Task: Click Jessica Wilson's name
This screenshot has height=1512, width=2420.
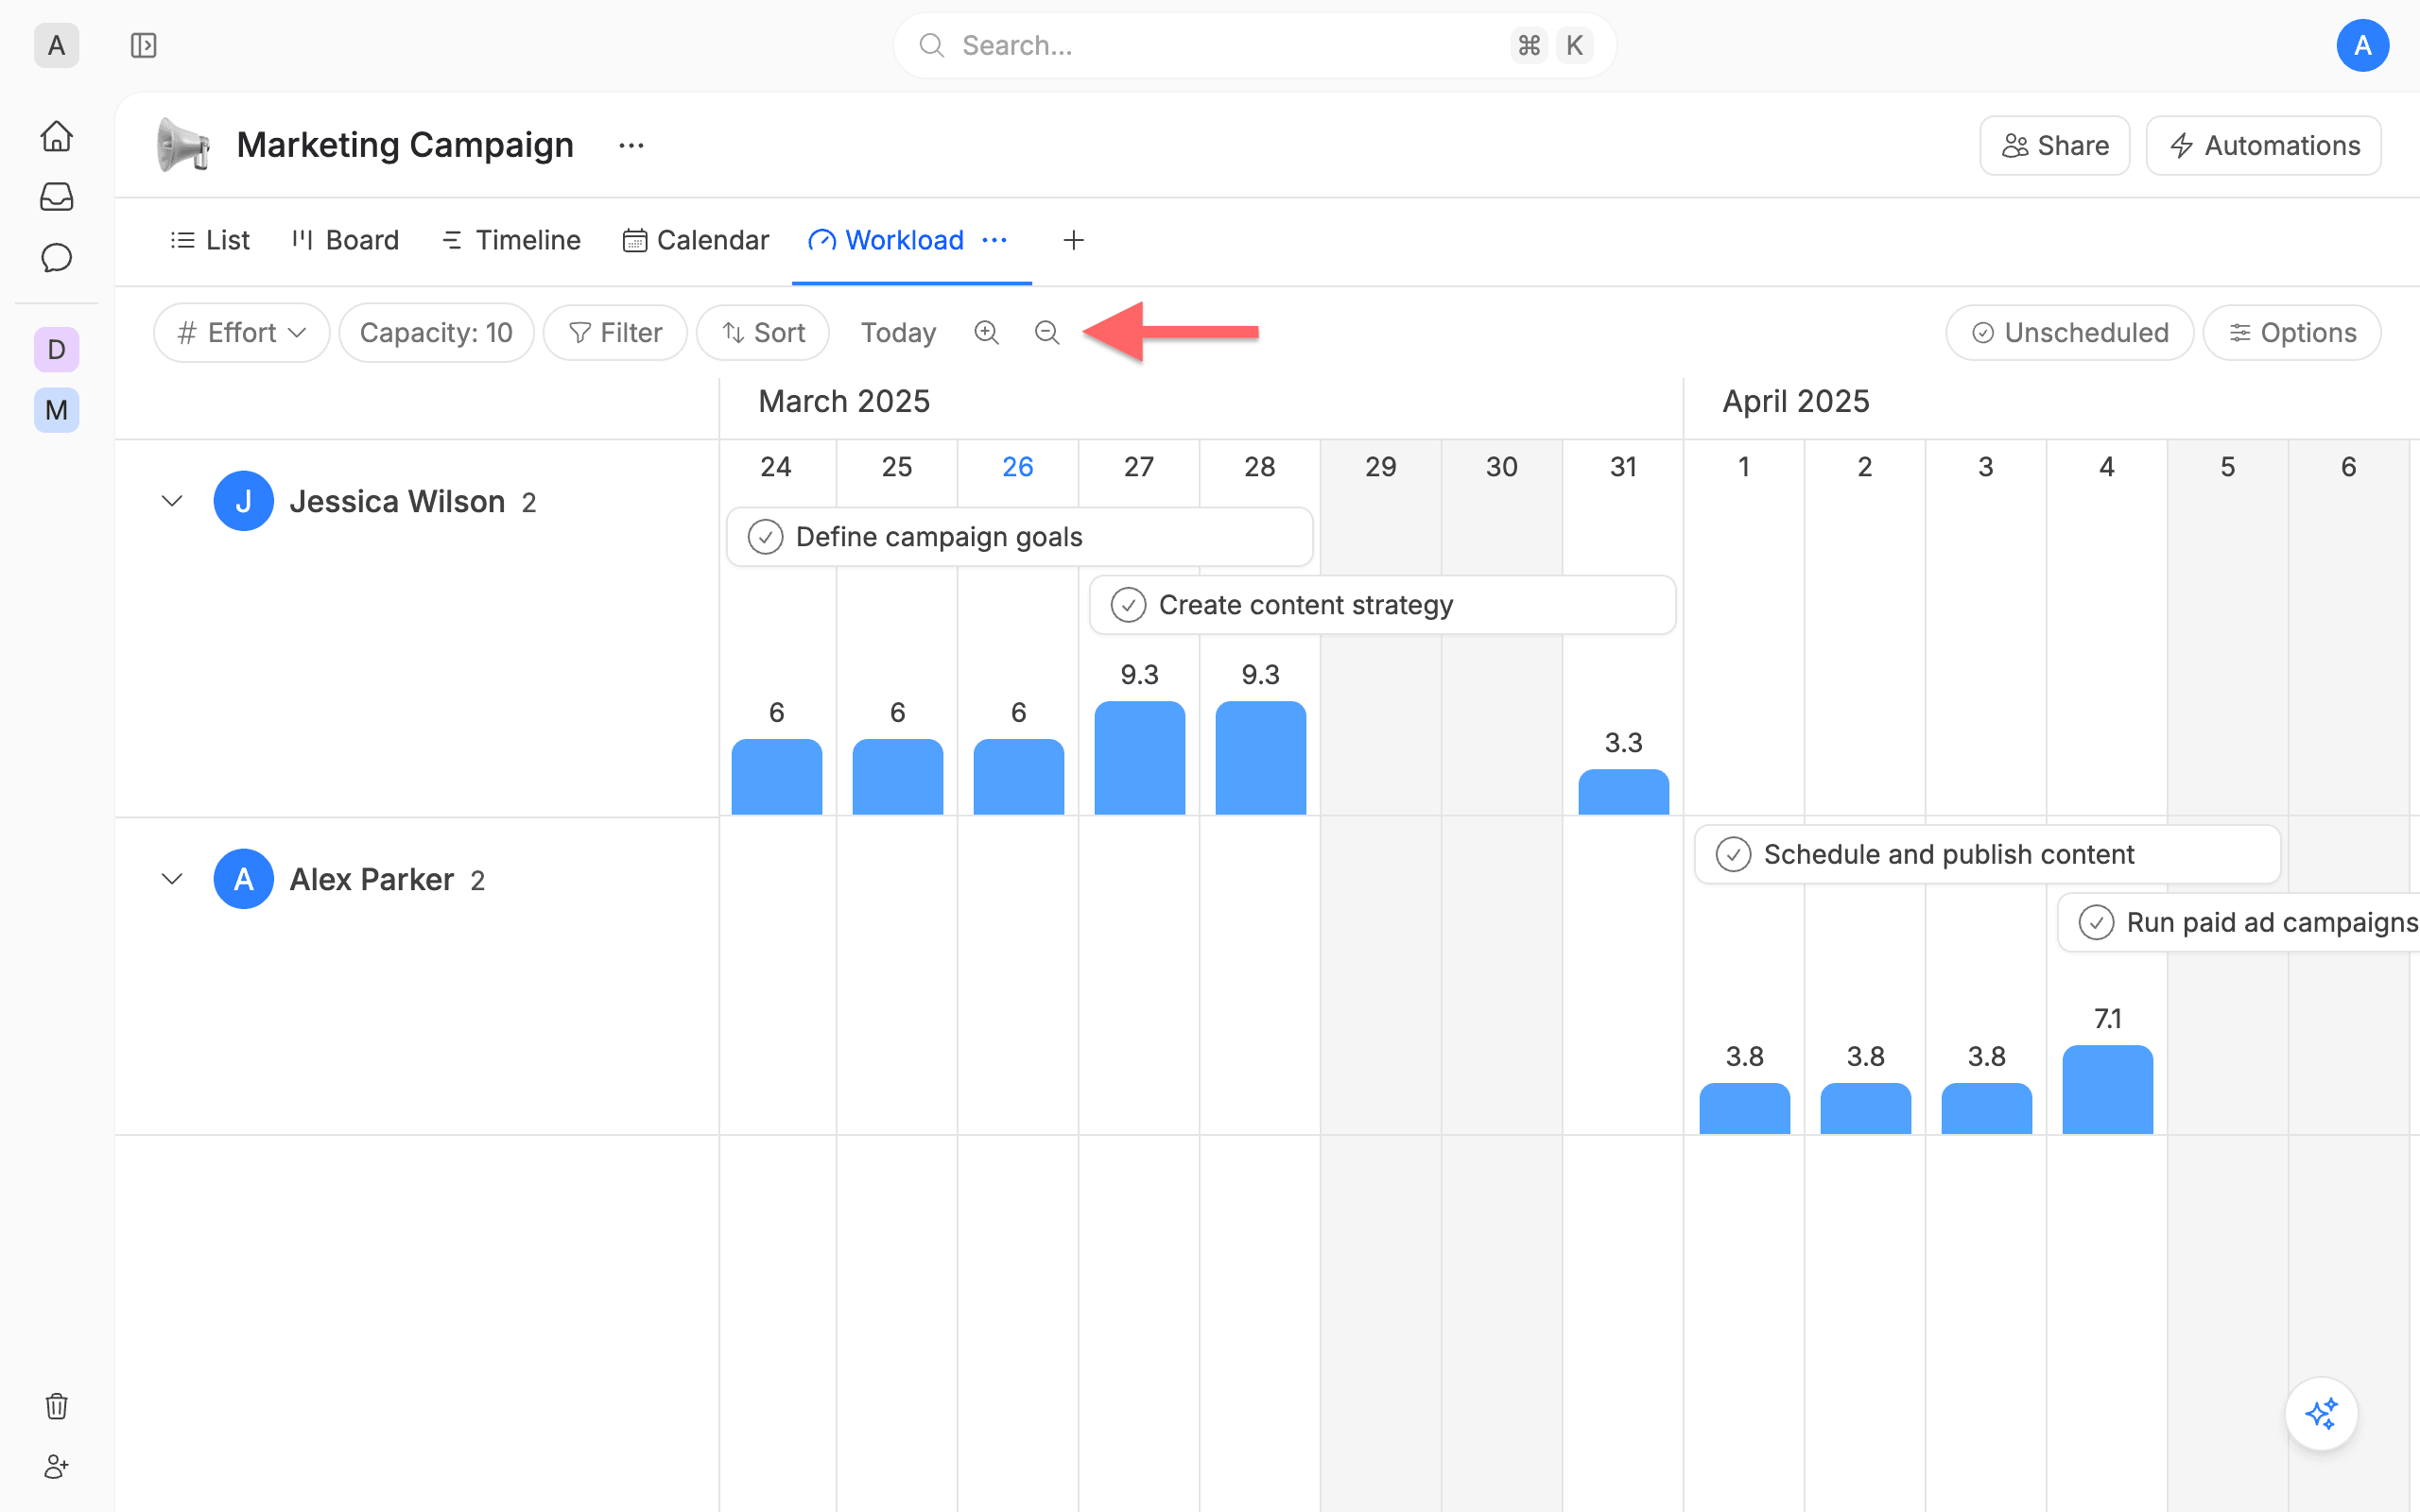Action: point(397,501)
